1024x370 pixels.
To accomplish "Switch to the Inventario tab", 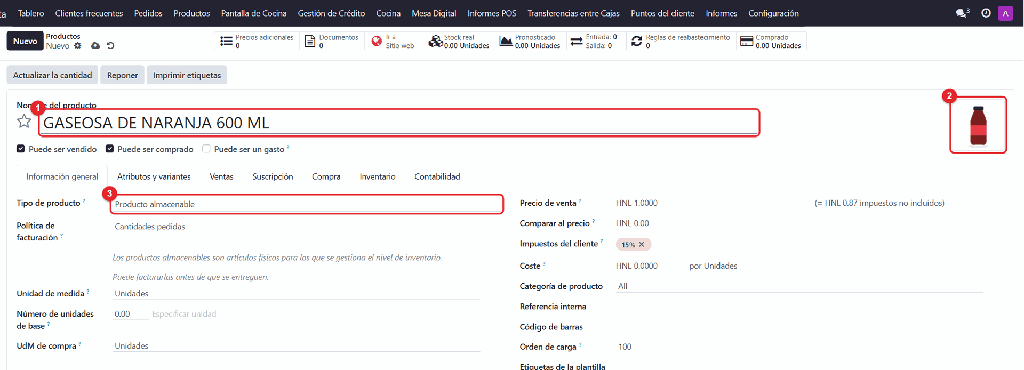I will (x=377, y=176).
